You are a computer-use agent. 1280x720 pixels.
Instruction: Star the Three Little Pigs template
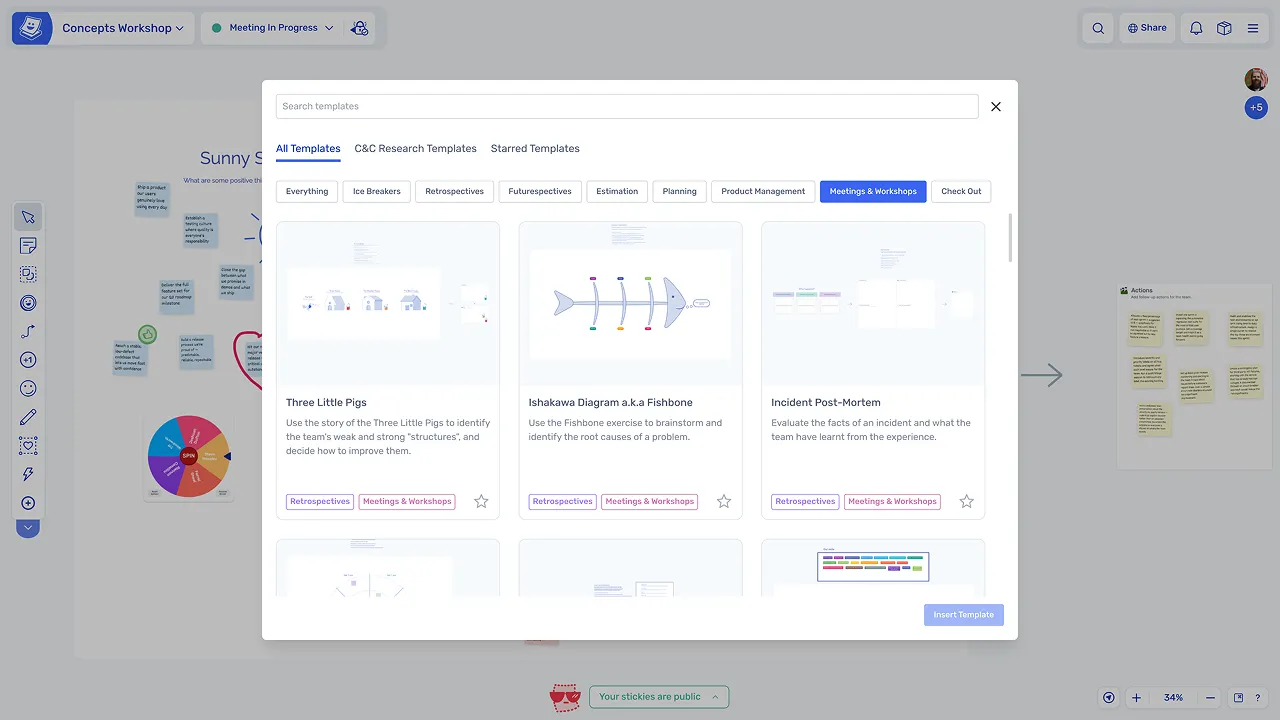(x=481, y=501)
